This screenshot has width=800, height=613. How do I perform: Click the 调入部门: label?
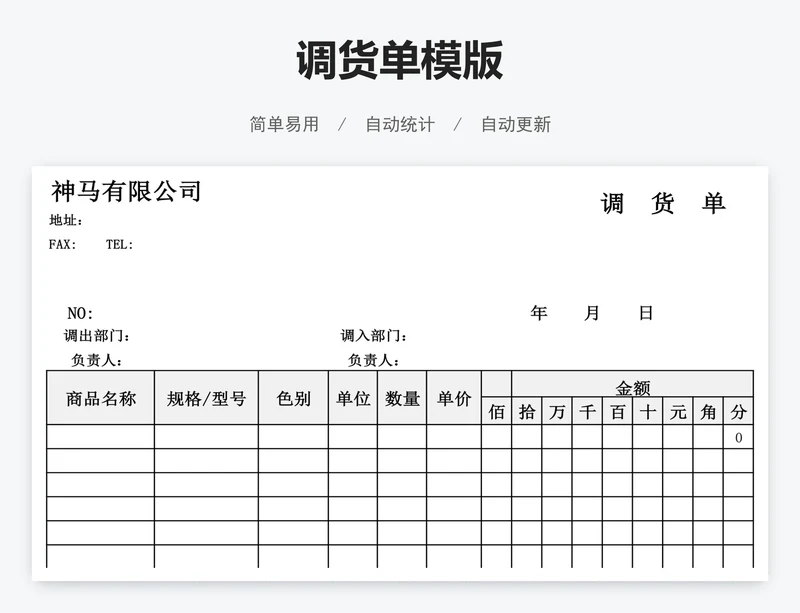[374, 336]
